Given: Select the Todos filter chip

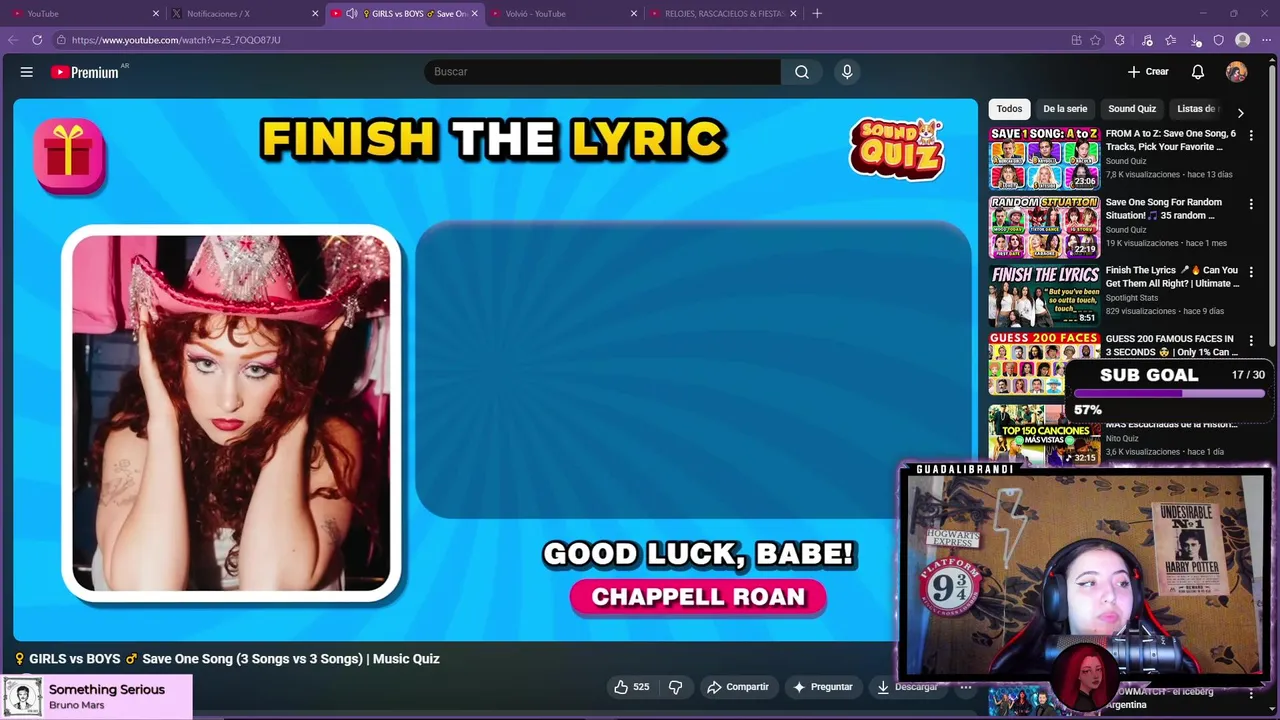Looking at the screenshot, I should click(x=1009, y=109).
